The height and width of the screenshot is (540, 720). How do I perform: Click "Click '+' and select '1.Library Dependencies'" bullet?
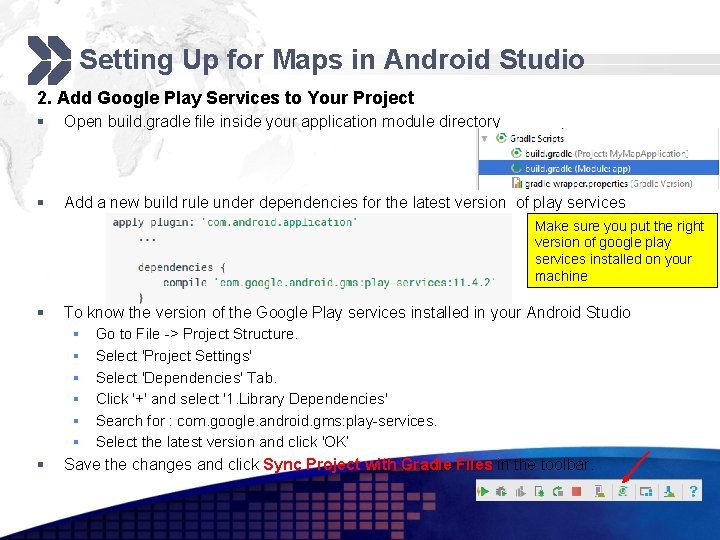[242, 399]
